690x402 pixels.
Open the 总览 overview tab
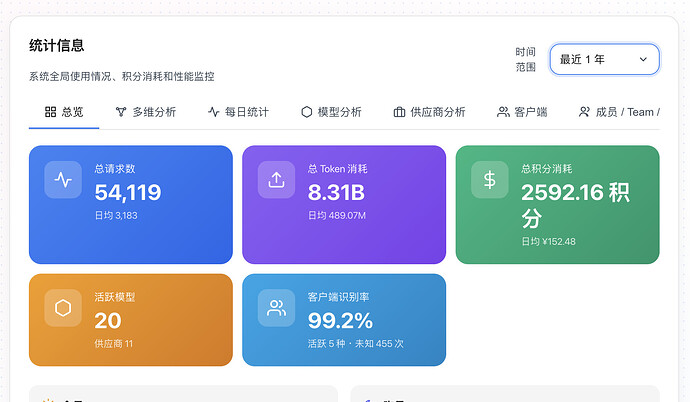click(64, 112)
